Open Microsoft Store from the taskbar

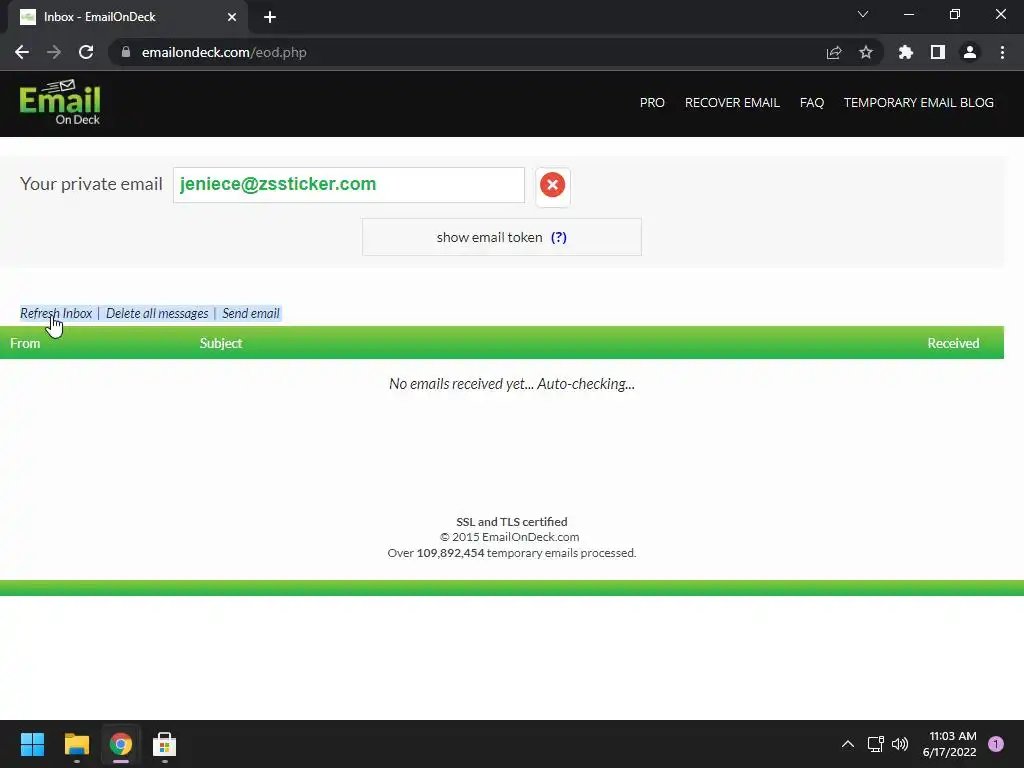tap(165, 744)
